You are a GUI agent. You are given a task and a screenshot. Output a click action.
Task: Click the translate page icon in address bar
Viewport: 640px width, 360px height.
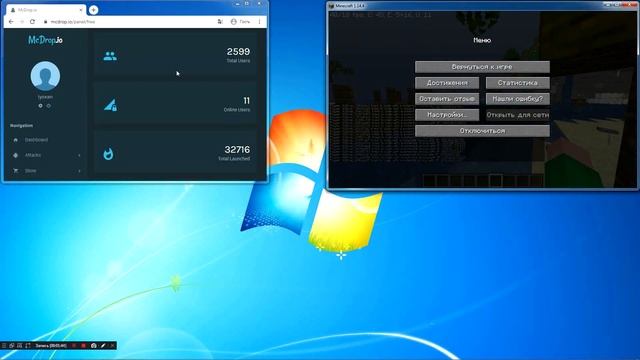click(x=220, y=22)
